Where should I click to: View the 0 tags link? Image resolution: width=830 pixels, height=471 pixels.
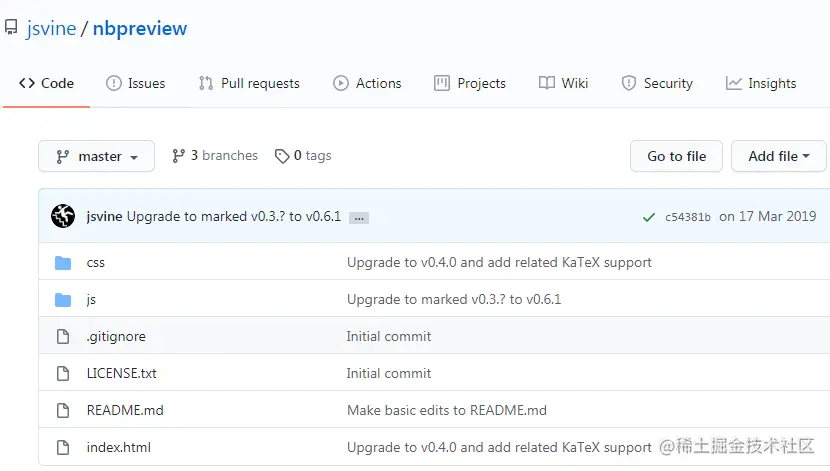(x=303, y=156)
